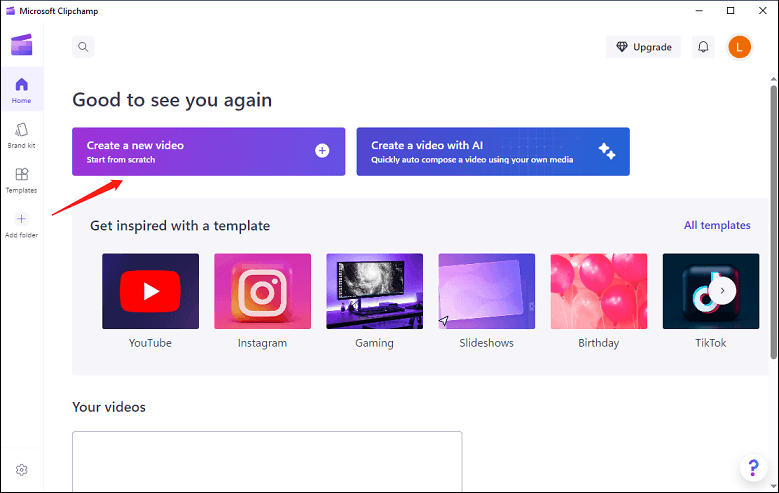This screenshot has height=493, width=779.
Task: Click the scrollbar up arrow
Action: (774, 79)
